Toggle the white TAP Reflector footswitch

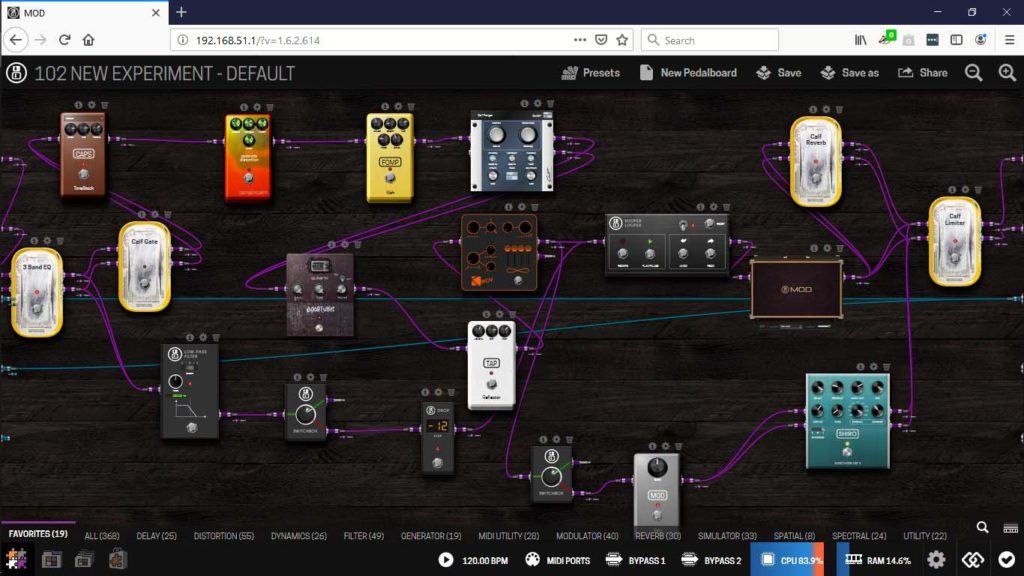(x=491, y=383)
